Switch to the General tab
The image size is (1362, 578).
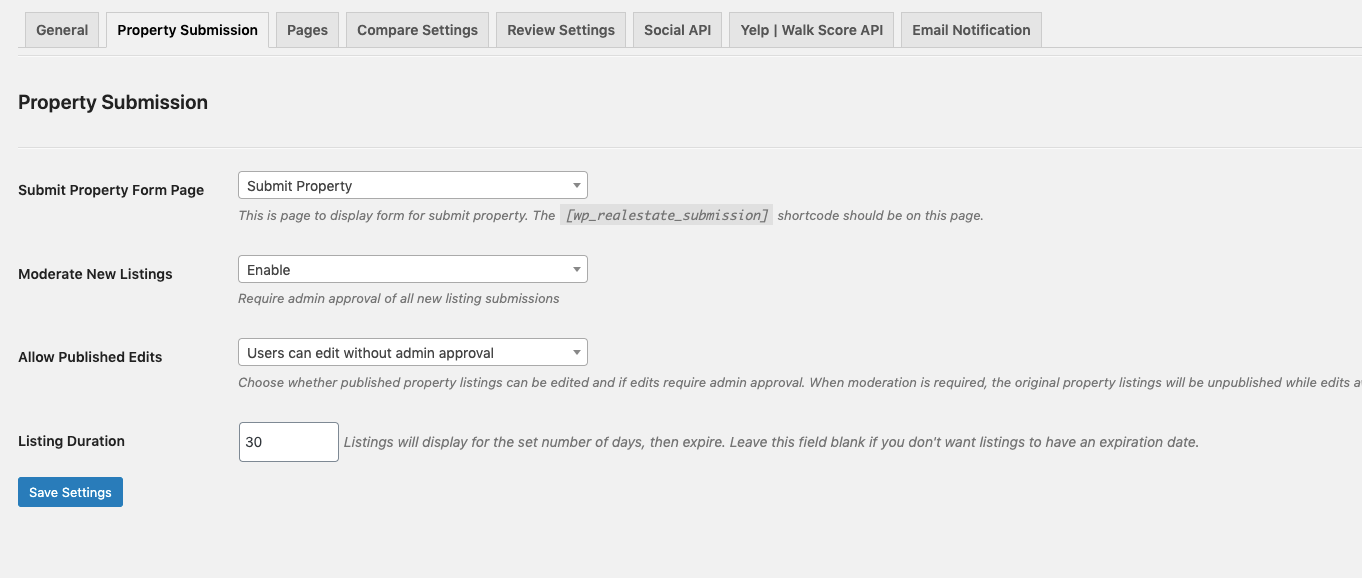62,30
